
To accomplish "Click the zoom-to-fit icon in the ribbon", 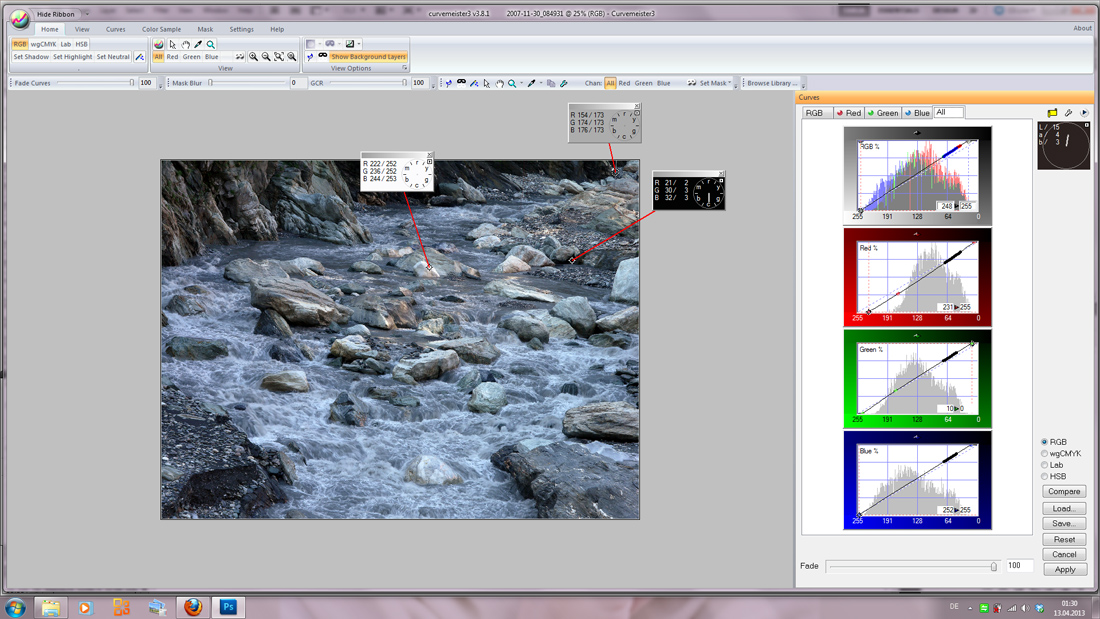I will [x=279, y=57].
